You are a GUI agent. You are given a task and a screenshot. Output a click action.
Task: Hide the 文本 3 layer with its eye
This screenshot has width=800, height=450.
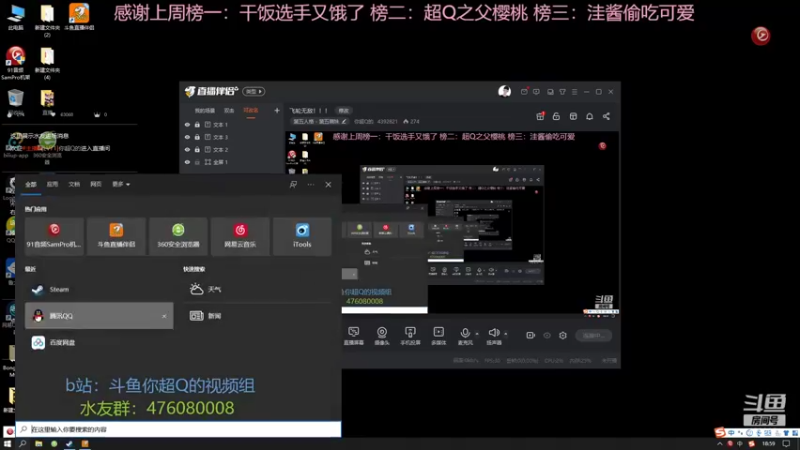[187, 137]
